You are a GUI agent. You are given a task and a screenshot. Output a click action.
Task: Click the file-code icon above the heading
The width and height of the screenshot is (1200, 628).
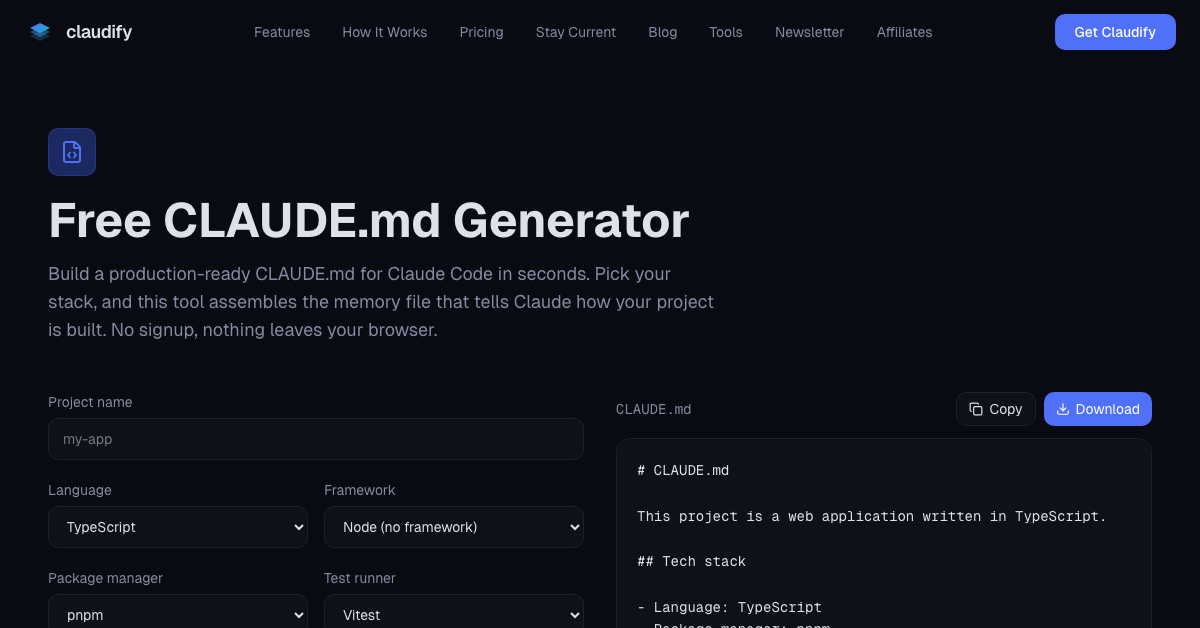72,152
